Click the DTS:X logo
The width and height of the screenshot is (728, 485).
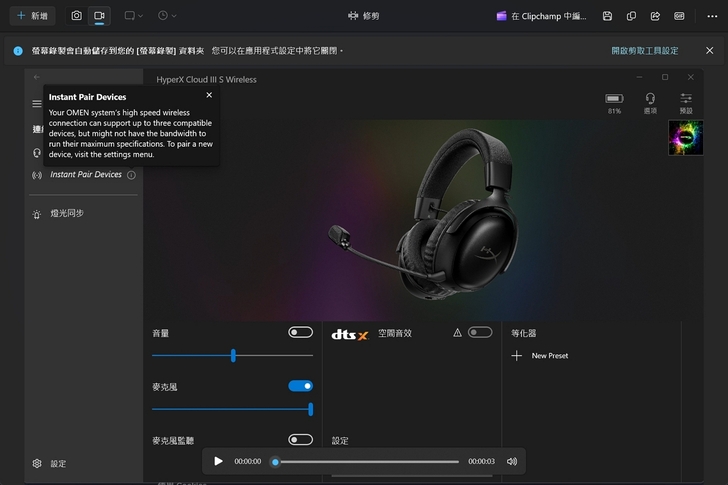(350, 334)
